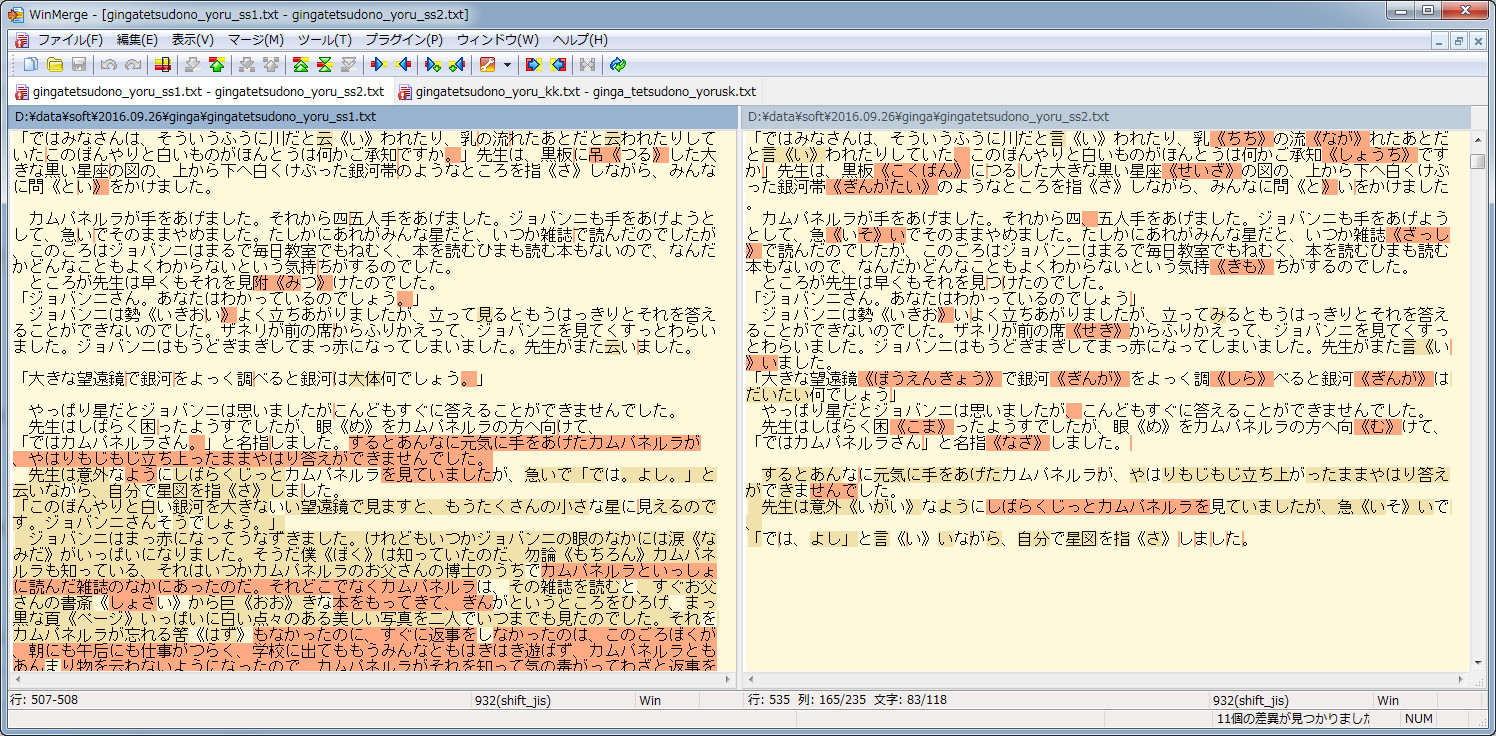Jump to the previous difference
This screenshot has width=1496, height=736.
(x=218, y=64)
